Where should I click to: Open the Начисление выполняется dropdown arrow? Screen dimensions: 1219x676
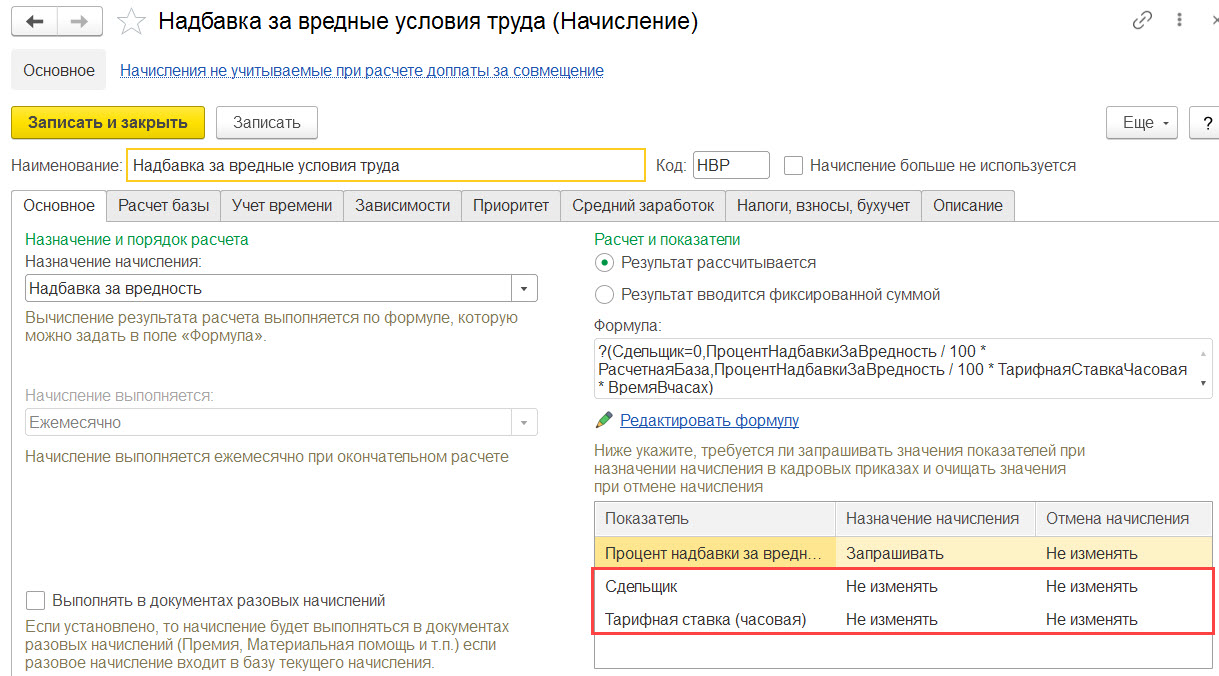[524, 422]
